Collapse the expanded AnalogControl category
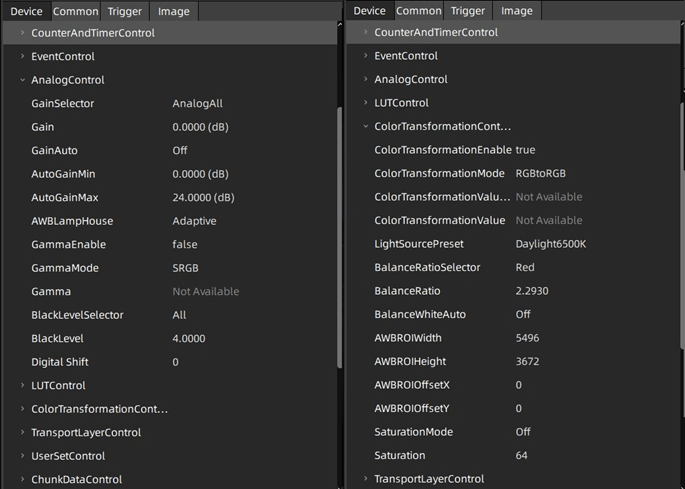Image resolution: width=685 pixels, height=489 pixels. click(23, 80)
